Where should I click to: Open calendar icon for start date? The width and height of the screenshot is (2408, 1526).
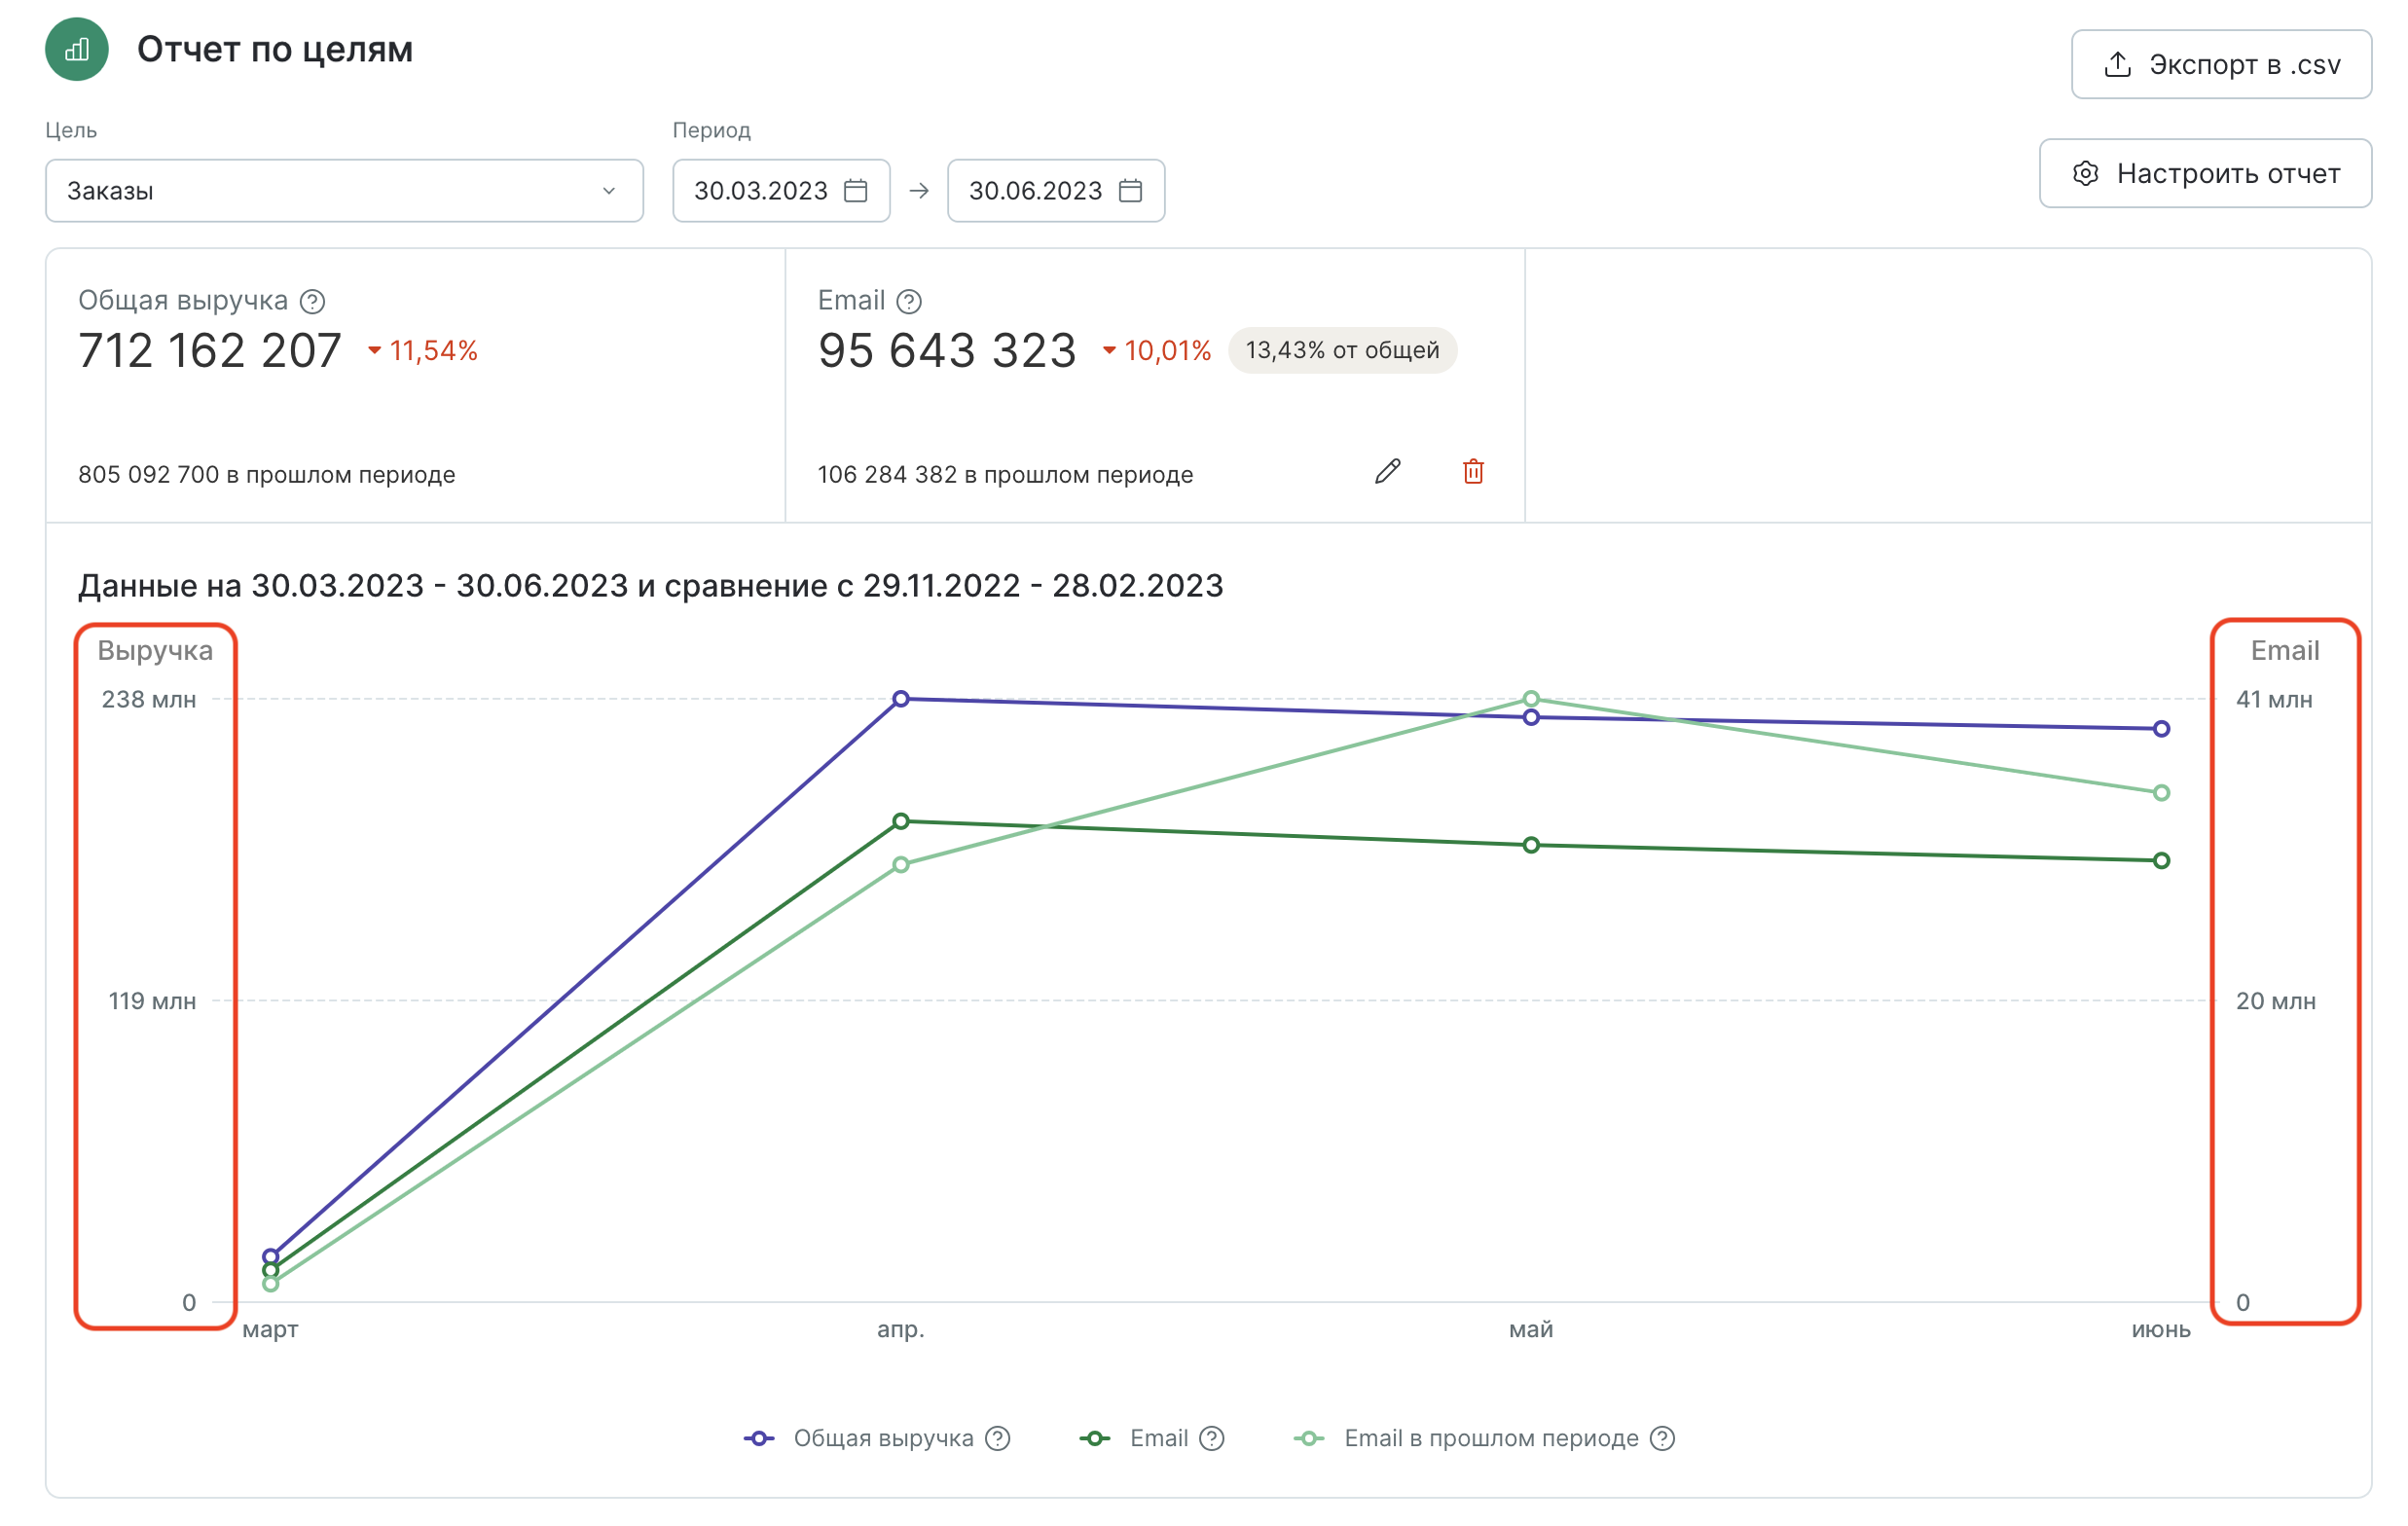point(856,190)
